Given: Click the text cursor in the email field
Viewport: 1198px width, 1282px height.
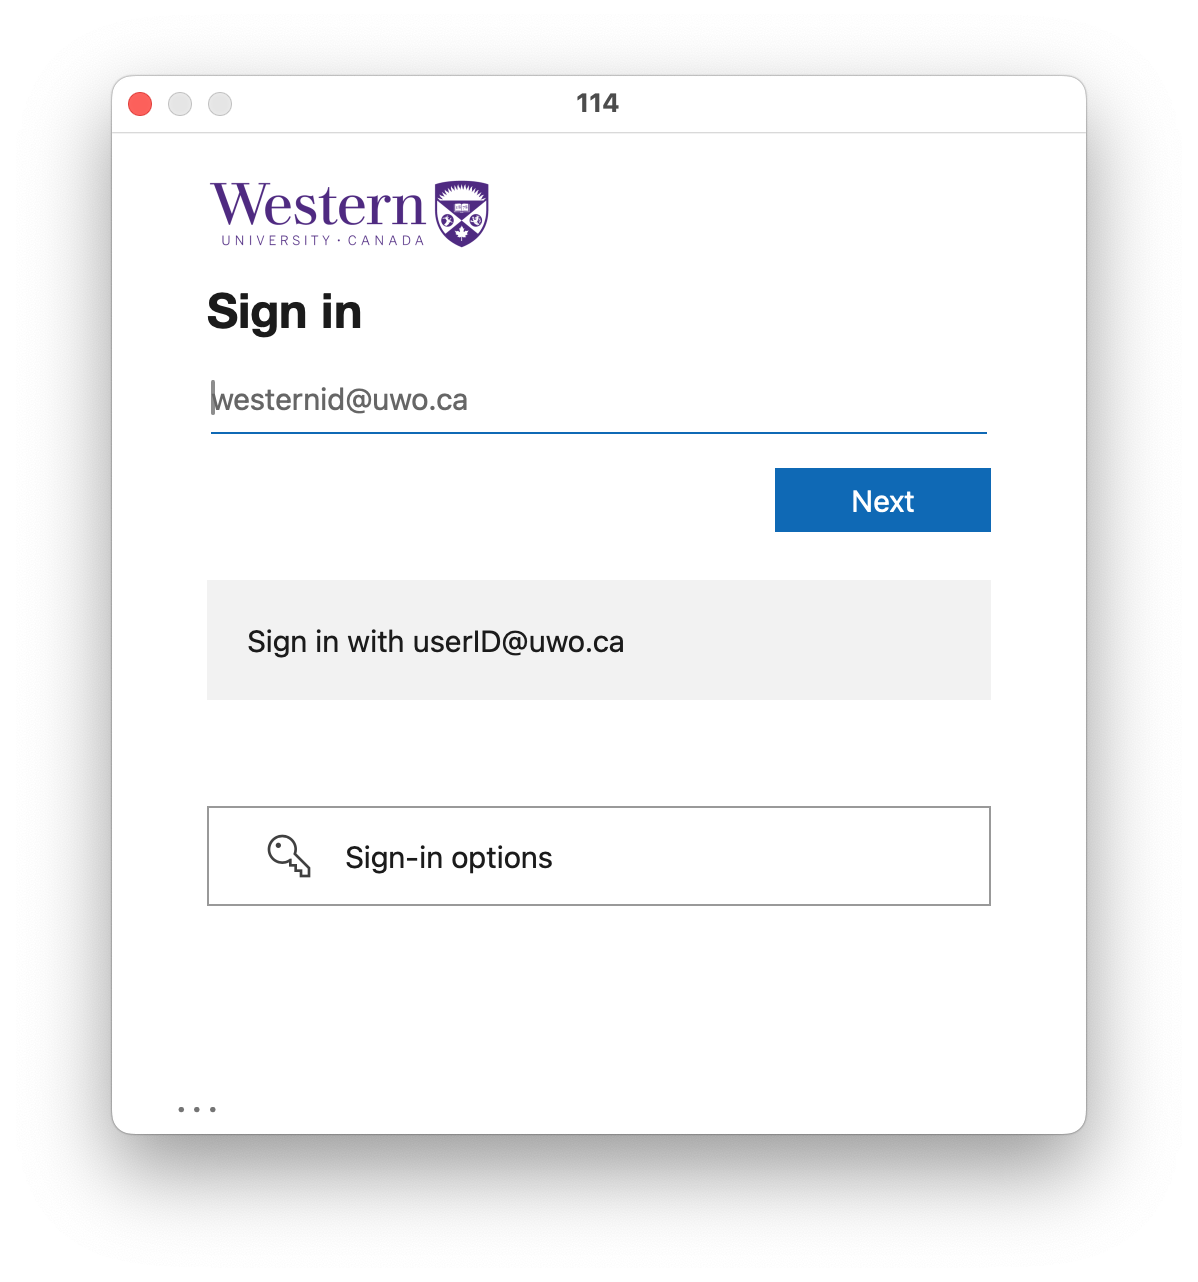Looking at the screenshot, I should pyautogui.click(x=212, y=398).
